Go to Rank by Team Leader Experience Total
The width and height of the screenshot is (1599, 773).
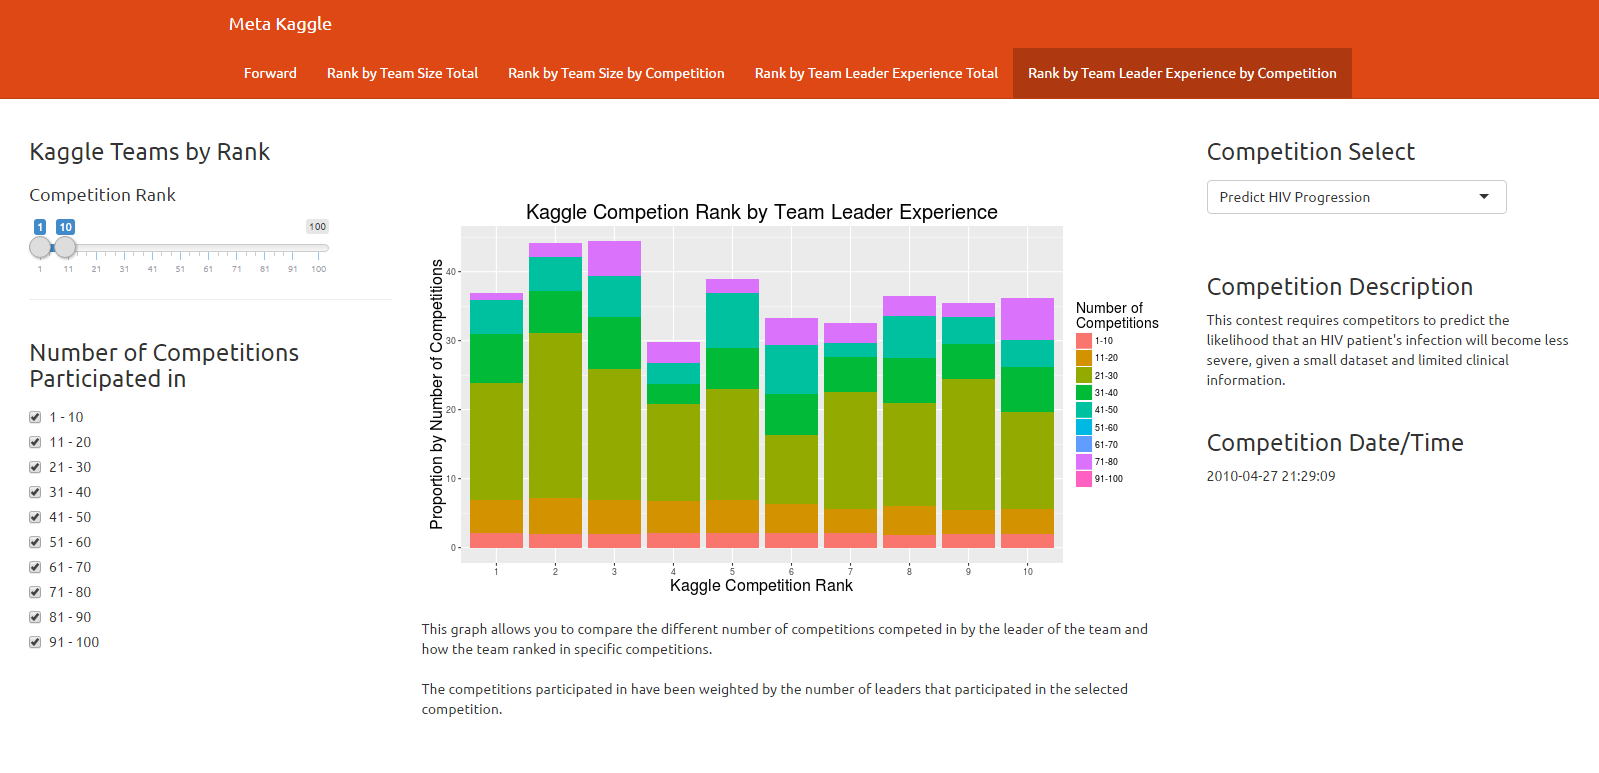pos(876,73)
